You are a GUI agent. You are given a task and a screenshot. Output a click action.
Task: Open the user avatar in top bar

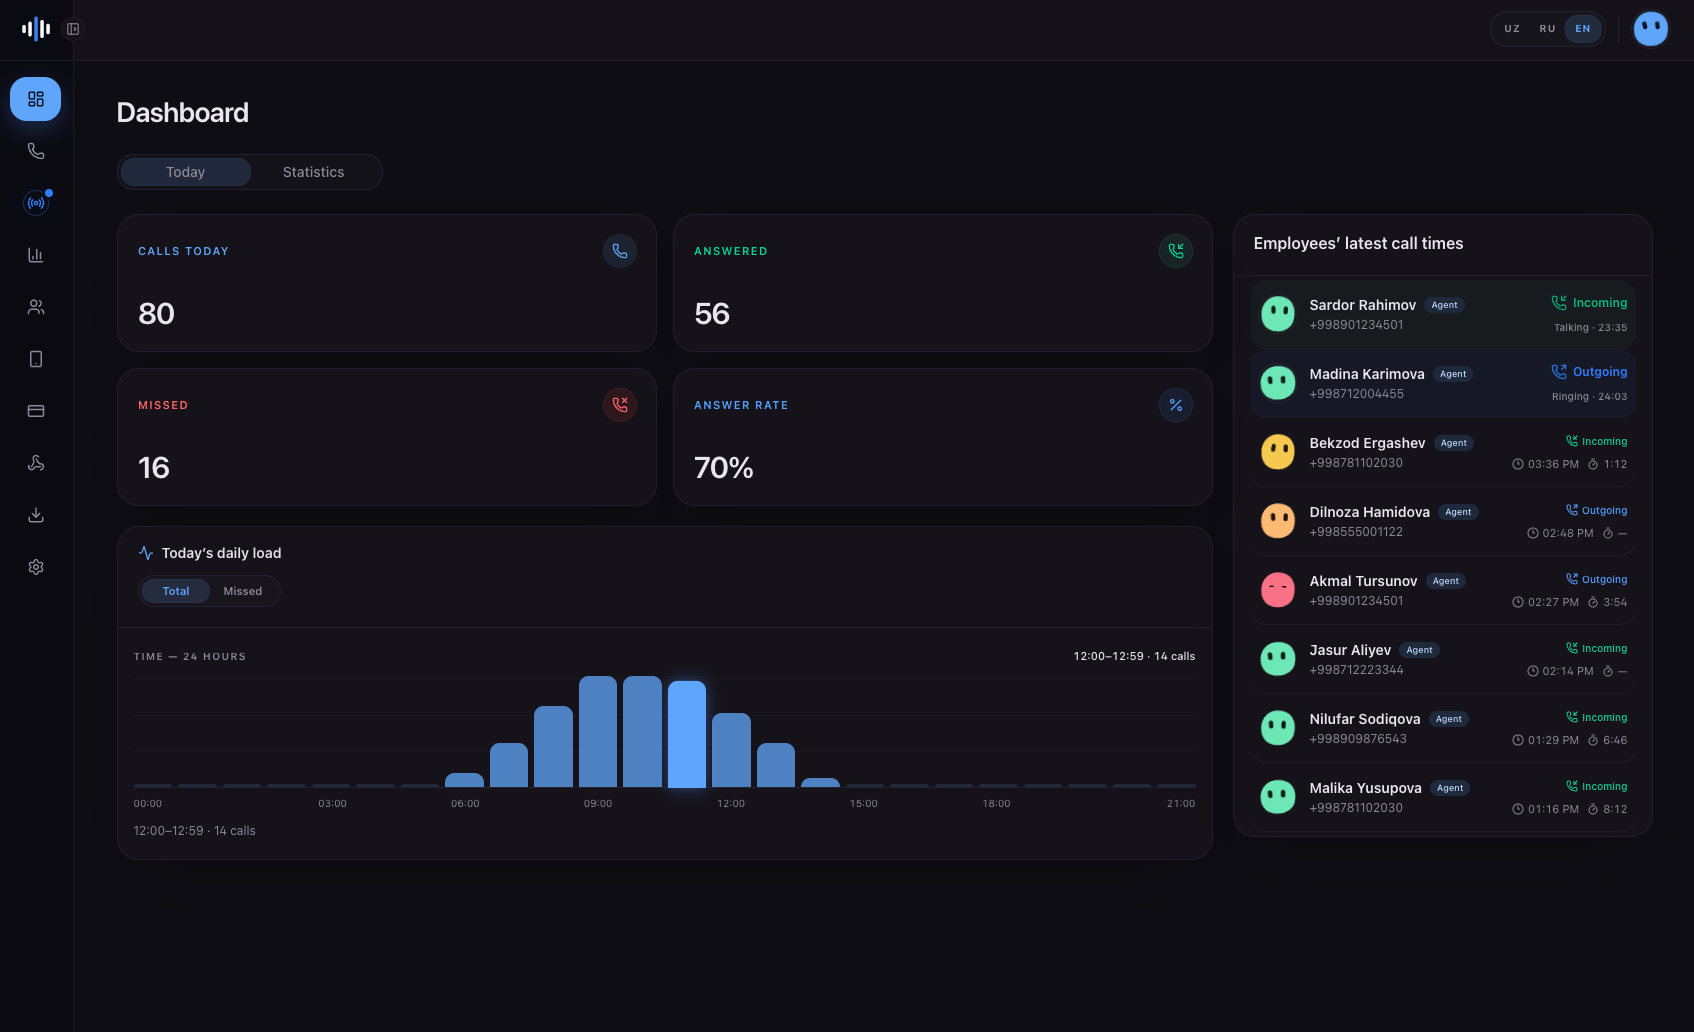1651,29
